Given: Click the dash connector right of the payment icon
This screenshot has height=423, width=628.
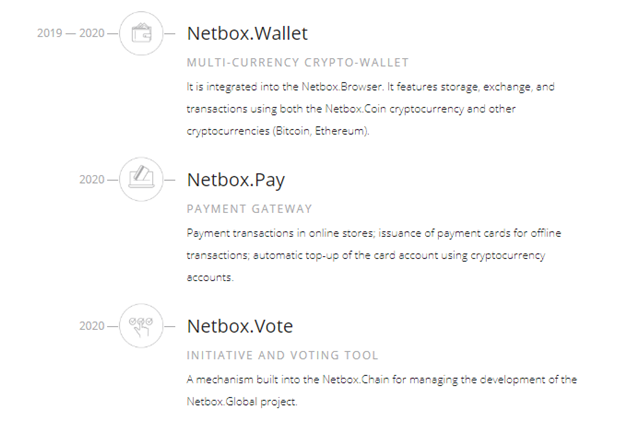Looking at the screenshot, I should coord(170,180).
